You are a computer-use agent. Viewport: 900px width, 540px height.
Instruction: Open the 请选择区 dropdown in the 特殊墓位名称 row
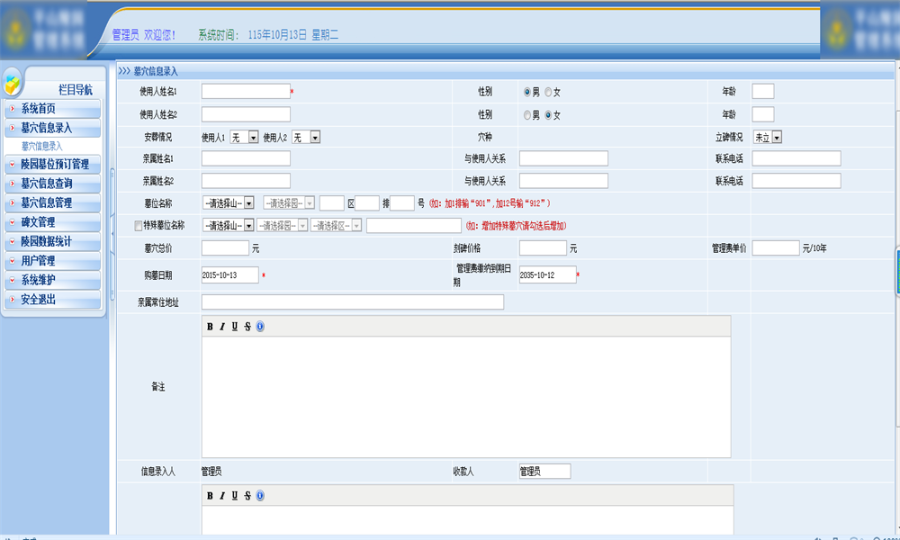tap(336, 226)
